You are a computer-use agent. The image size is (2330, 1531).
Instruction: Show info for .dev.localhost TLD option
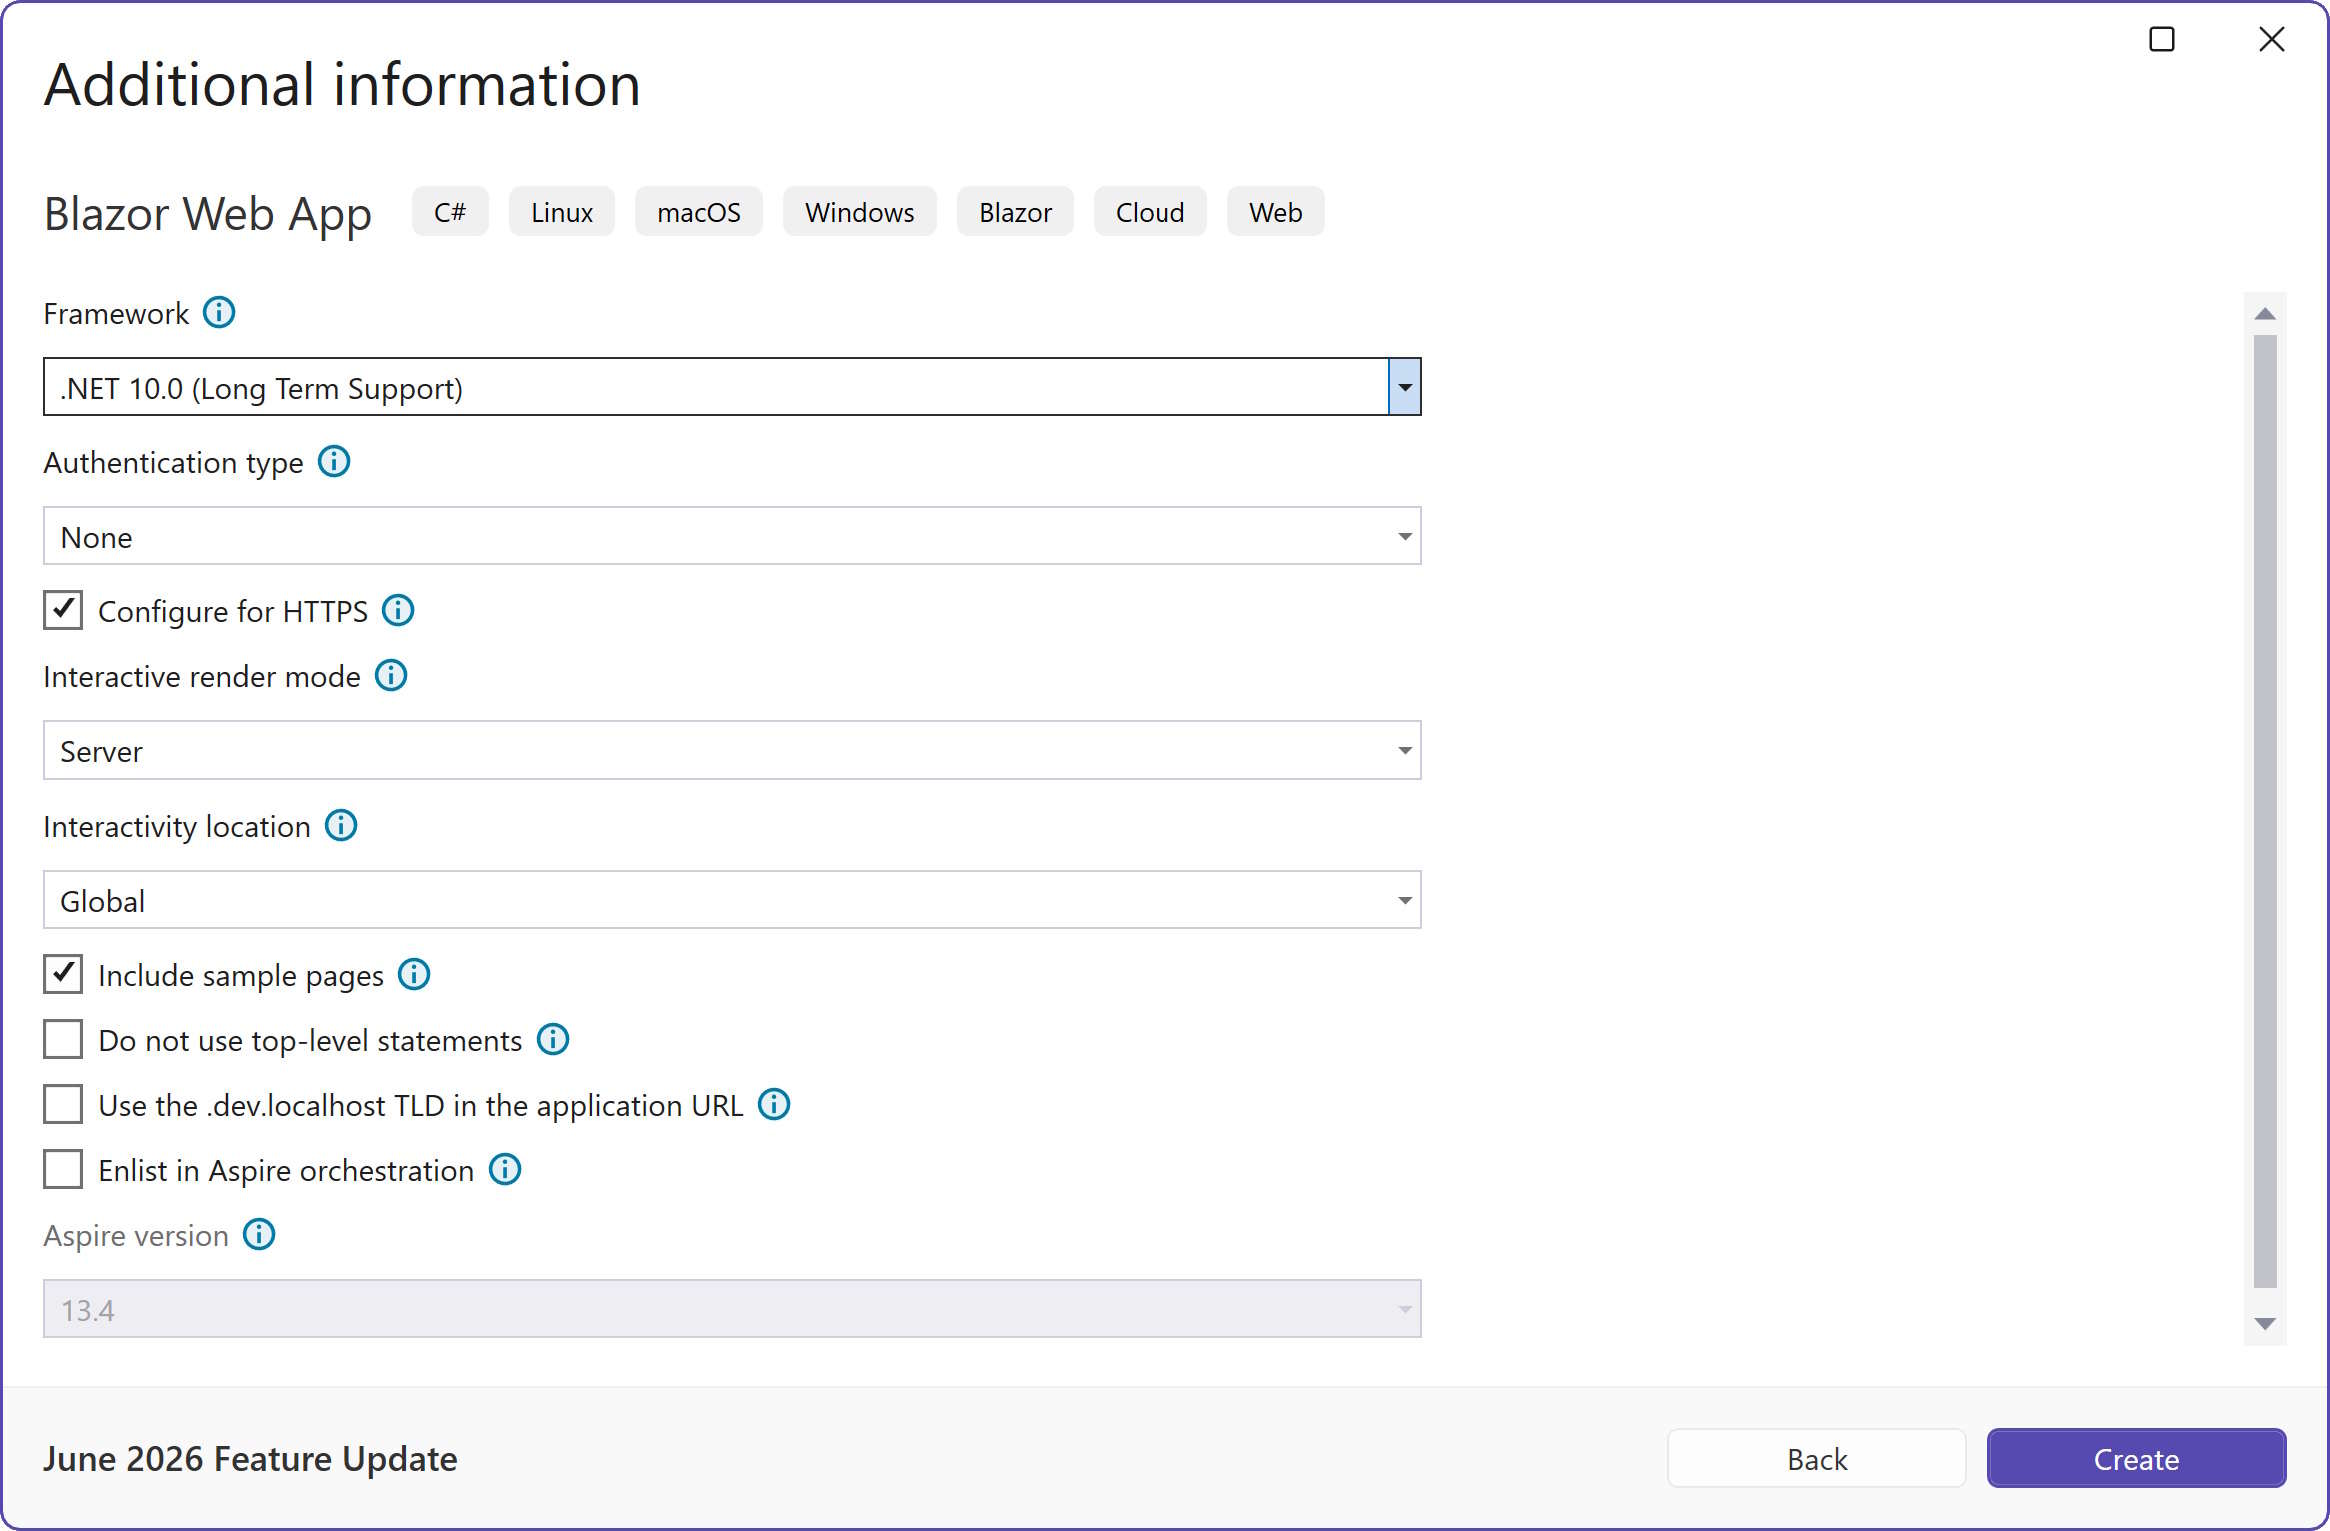(x=774, y=1105)
